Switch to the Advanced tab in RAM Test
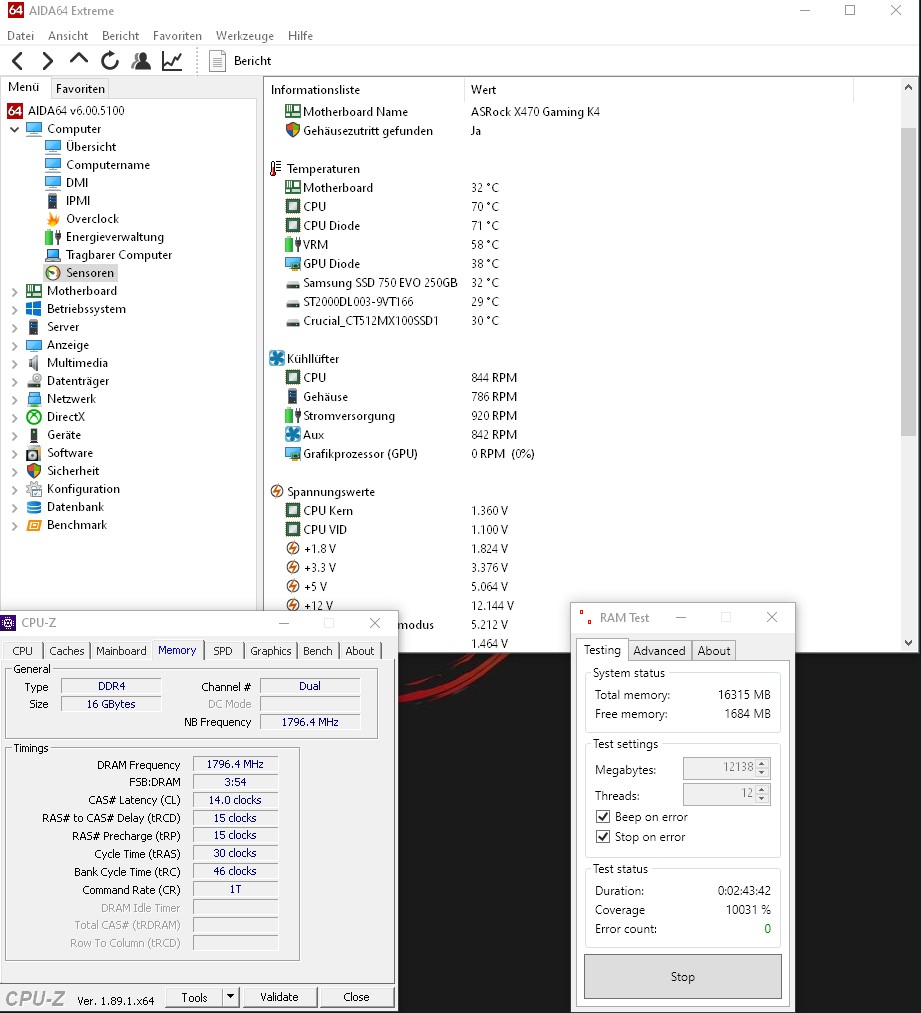 (x=659, y=651)
